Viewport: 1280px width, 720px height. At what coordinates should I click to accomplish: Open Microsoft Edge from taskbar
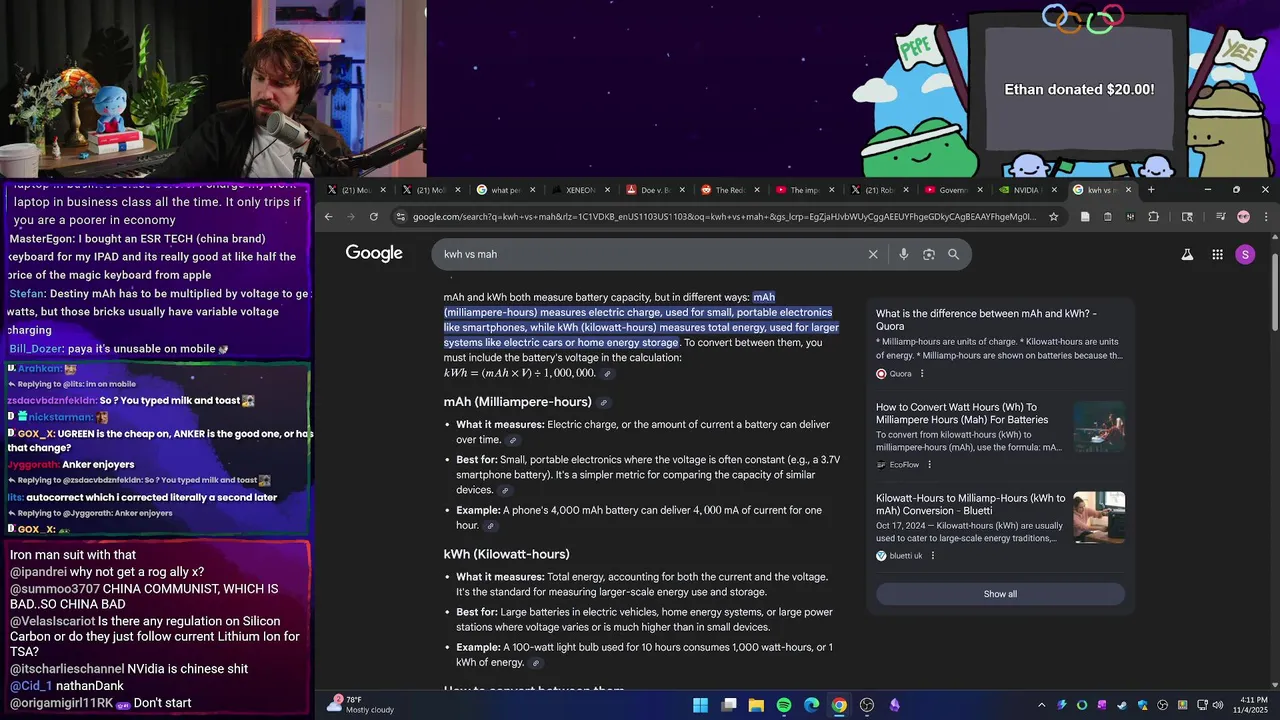point(811,705)
